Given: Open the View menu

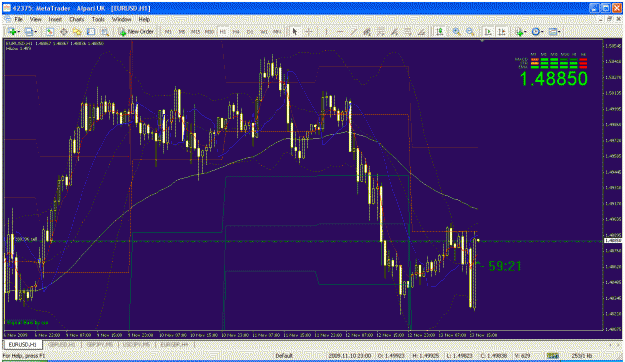Looking at the screenshot, I should pyautogui.click(x=35, y=19).
